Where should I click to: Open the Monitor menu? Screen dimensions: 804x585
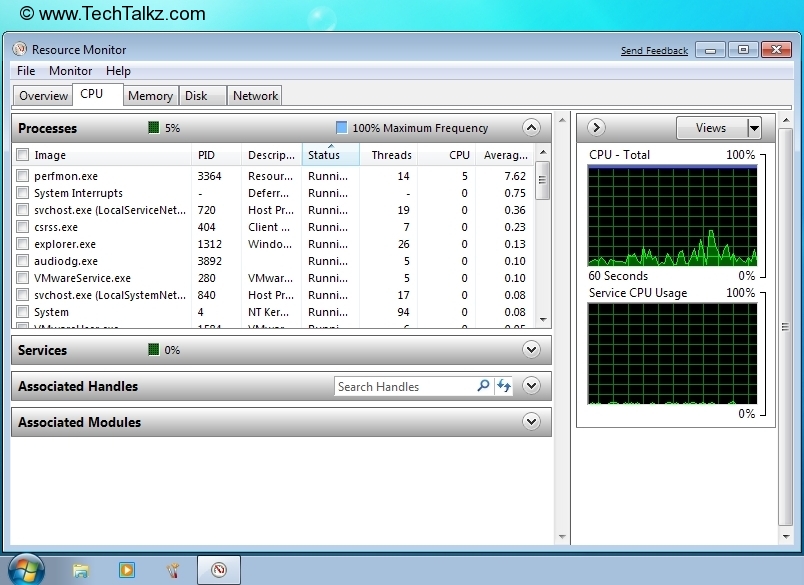70,71
